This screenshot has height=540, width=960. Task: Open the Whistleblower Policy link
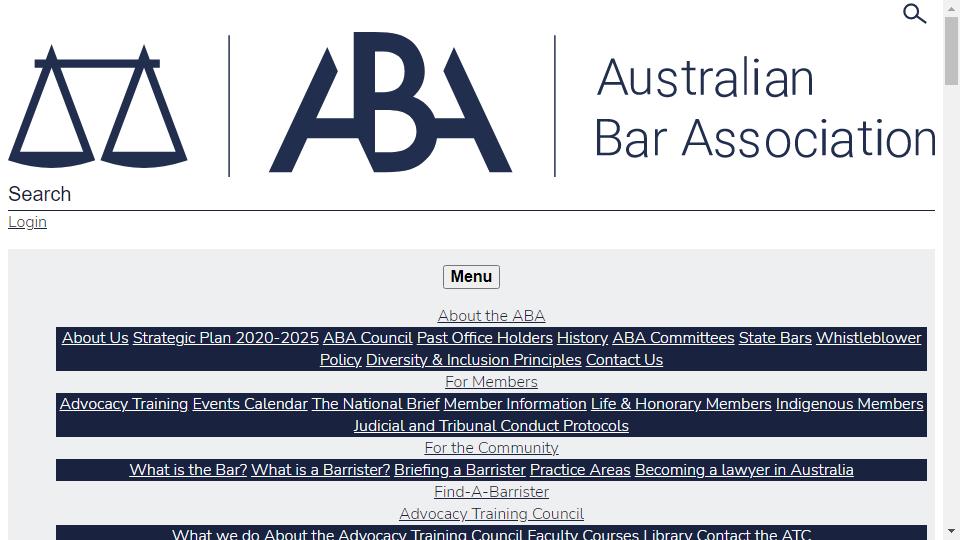pos(868,338)
